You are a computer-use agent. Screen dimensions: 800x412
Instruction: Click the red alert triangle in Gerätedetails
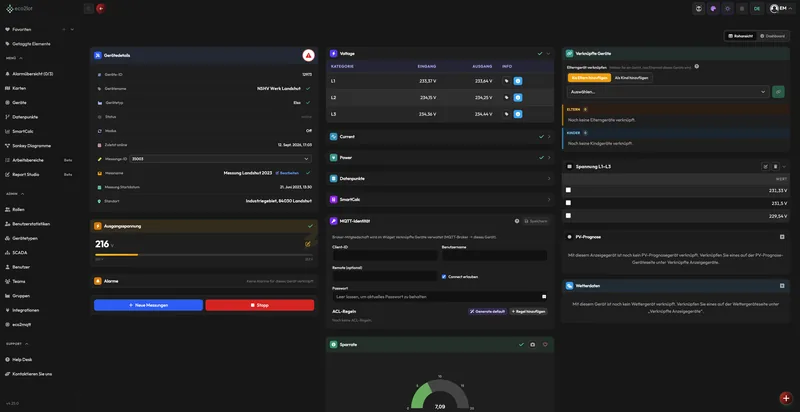click(308, 55)
